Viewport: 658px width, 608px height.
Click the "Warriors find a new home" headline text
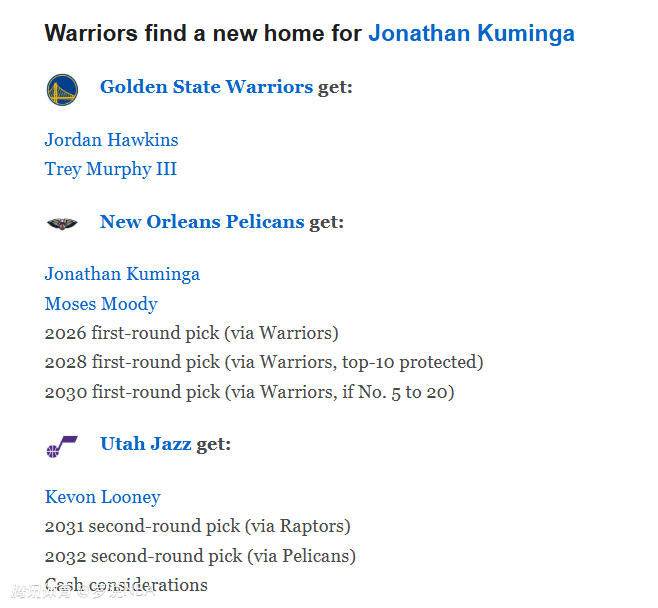pyautogui.click(x=203, y=34)
